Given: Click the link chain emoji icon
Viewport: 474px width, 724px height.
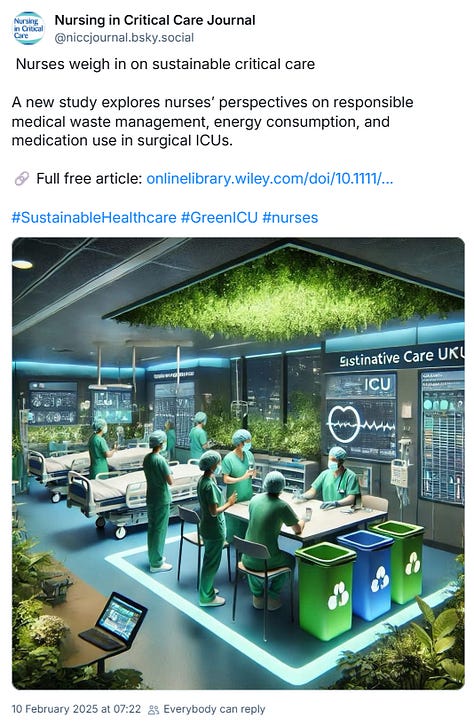Looking at the screenshot, I should (22, 179).
